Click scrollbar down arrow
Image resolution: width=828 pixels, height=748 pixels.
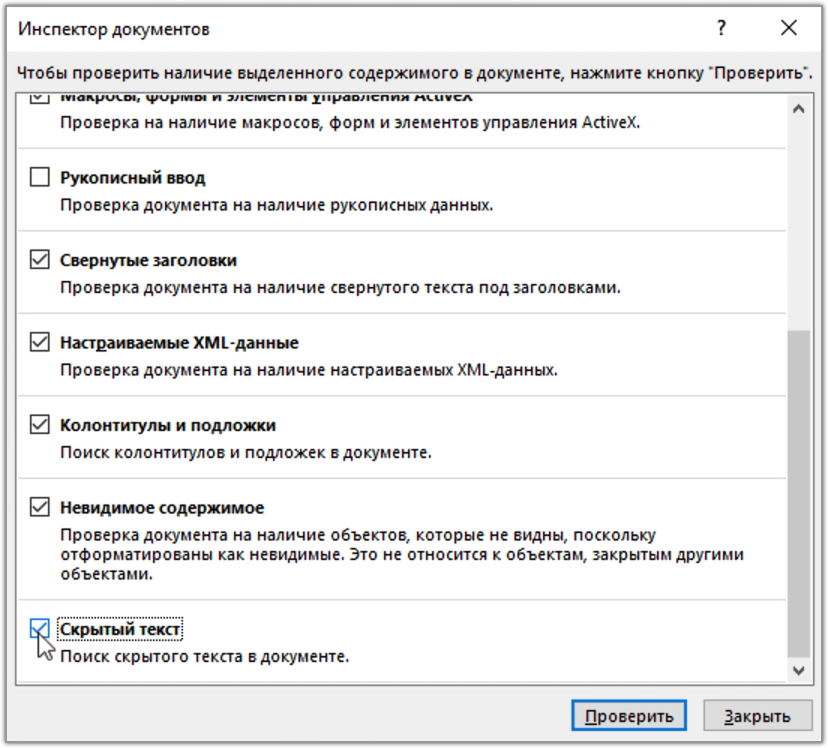pyautogui.click(x=797, y=669)
